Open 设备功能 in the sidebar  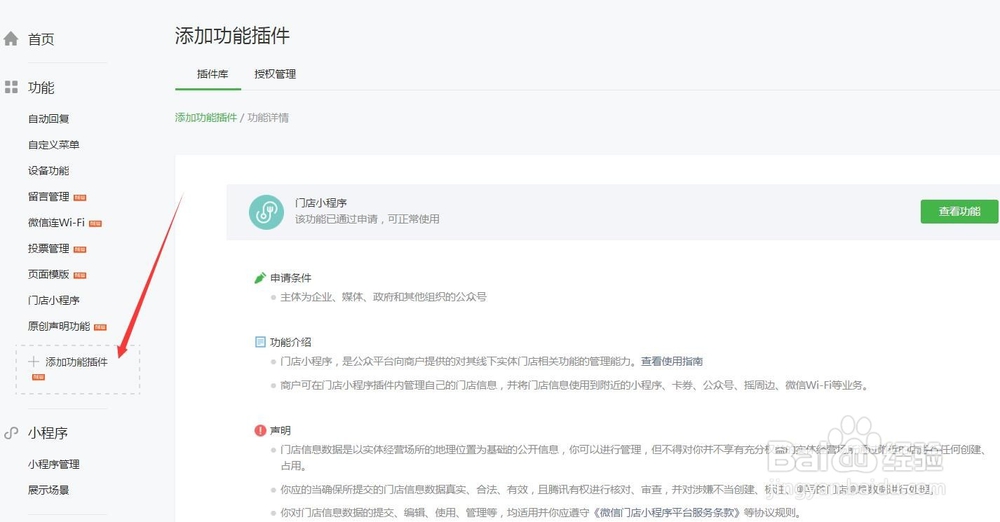click(x=48, y=171)
